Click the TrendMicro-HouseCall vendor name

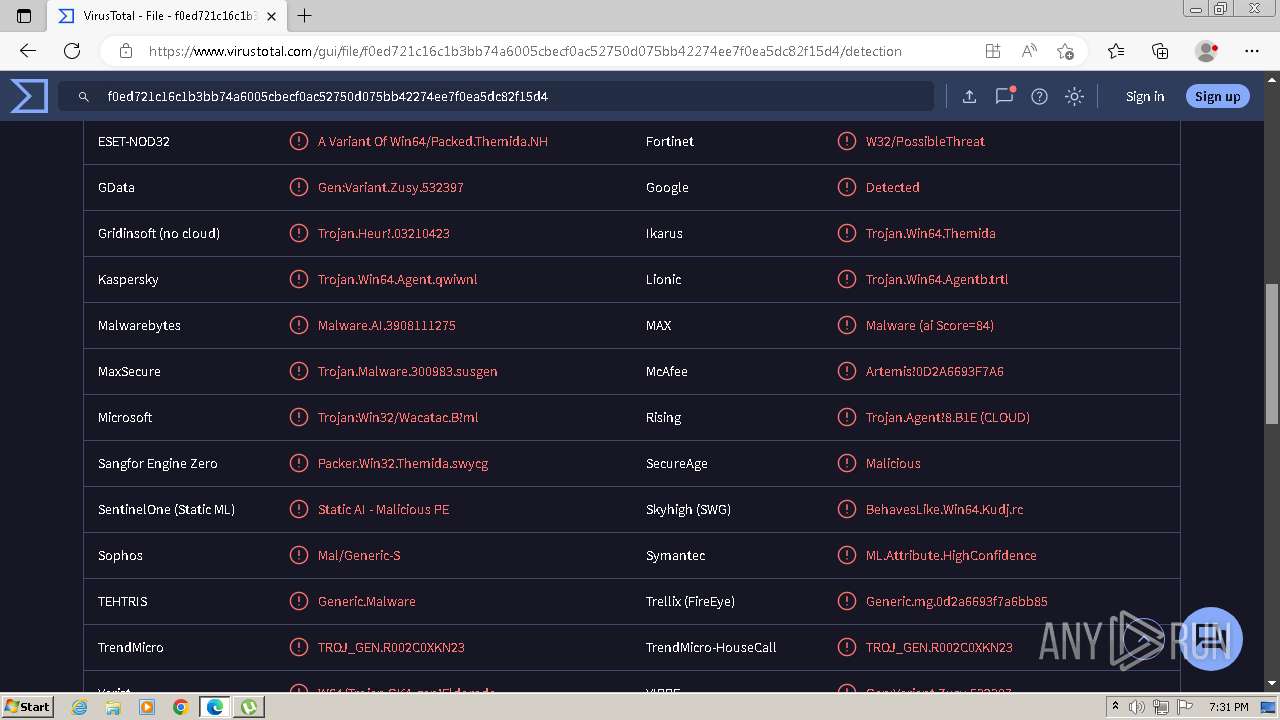click(x=711, y=647)
